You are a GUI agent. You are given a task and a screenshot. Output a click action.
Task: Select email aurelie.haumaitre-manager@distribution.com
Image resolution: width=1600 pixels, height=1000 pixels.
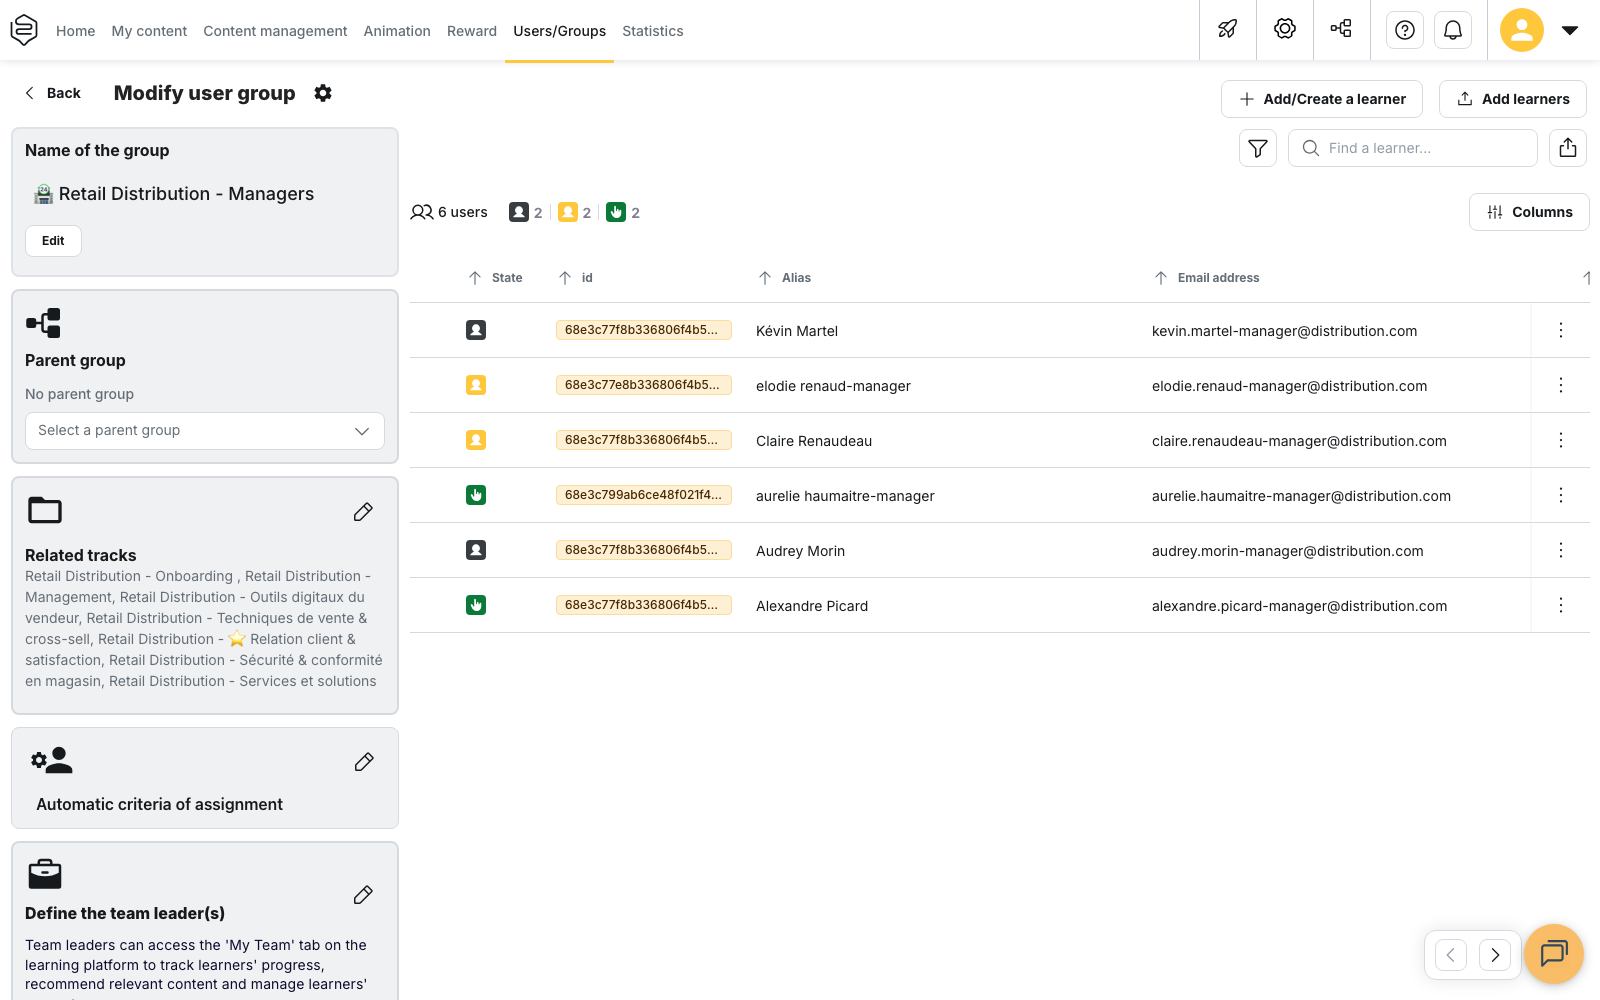point(1301,496)
